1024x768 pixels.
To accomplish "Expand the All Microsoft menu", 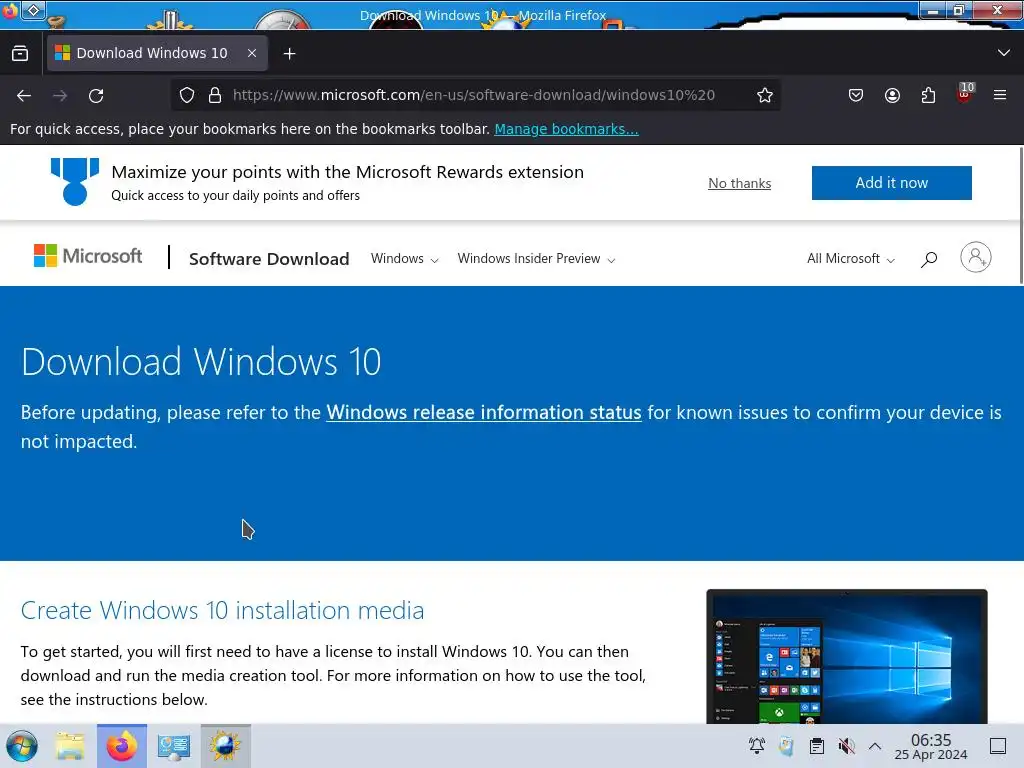I will 850,259.
